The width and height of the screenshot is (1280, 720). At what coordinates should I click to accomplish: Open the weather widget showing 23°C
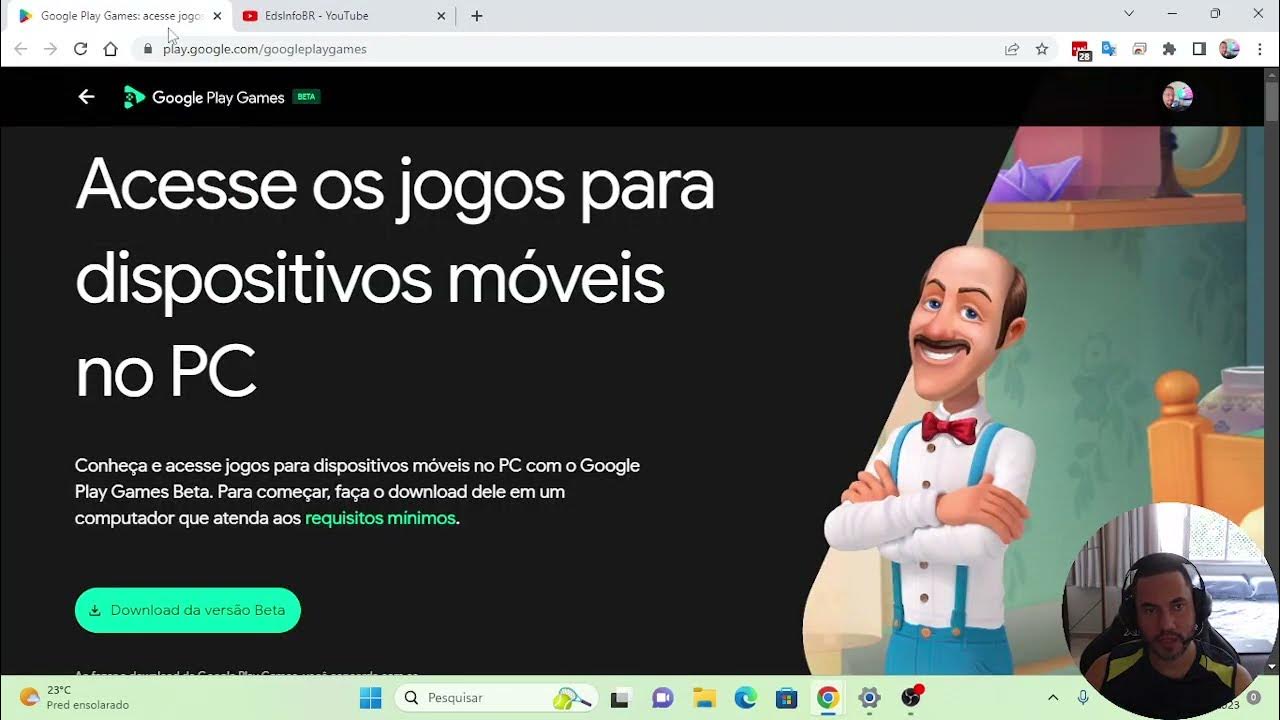[75, 697]
